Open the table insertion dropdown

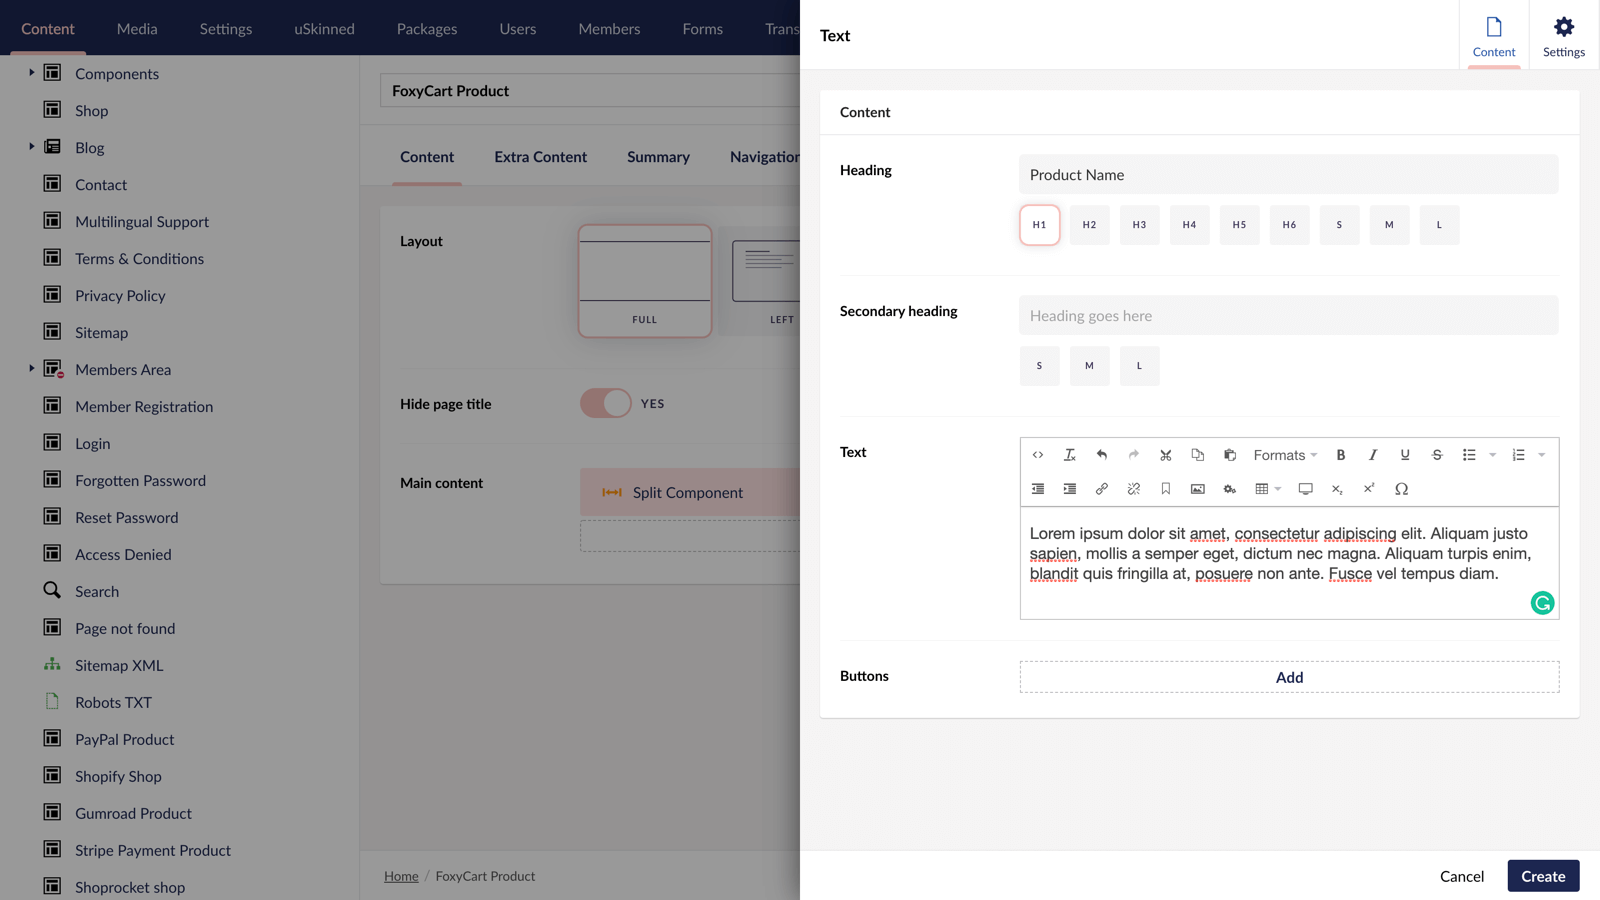pyautogui.click(x=1277, y=489)
